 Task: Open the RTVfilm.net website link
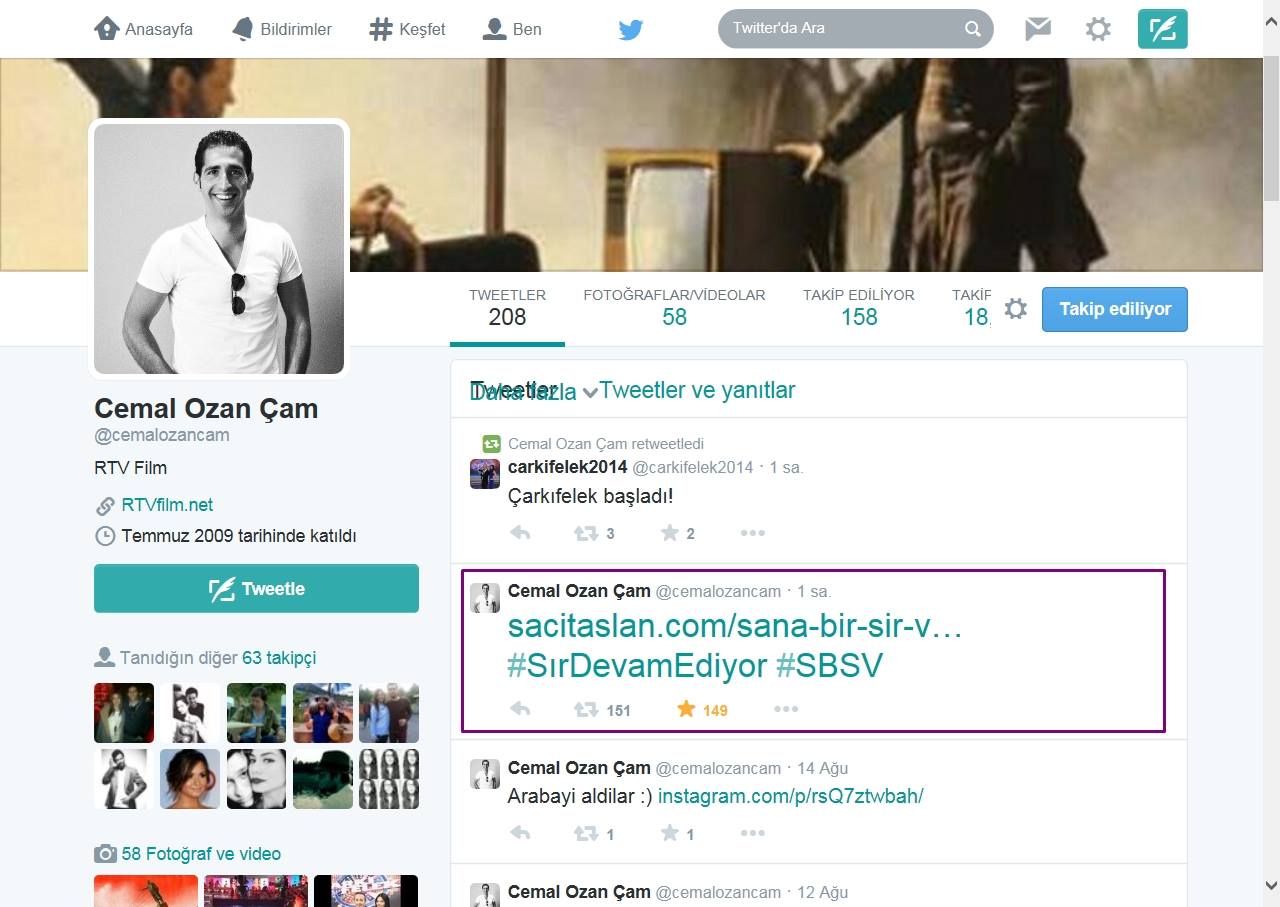coord(167,505)
